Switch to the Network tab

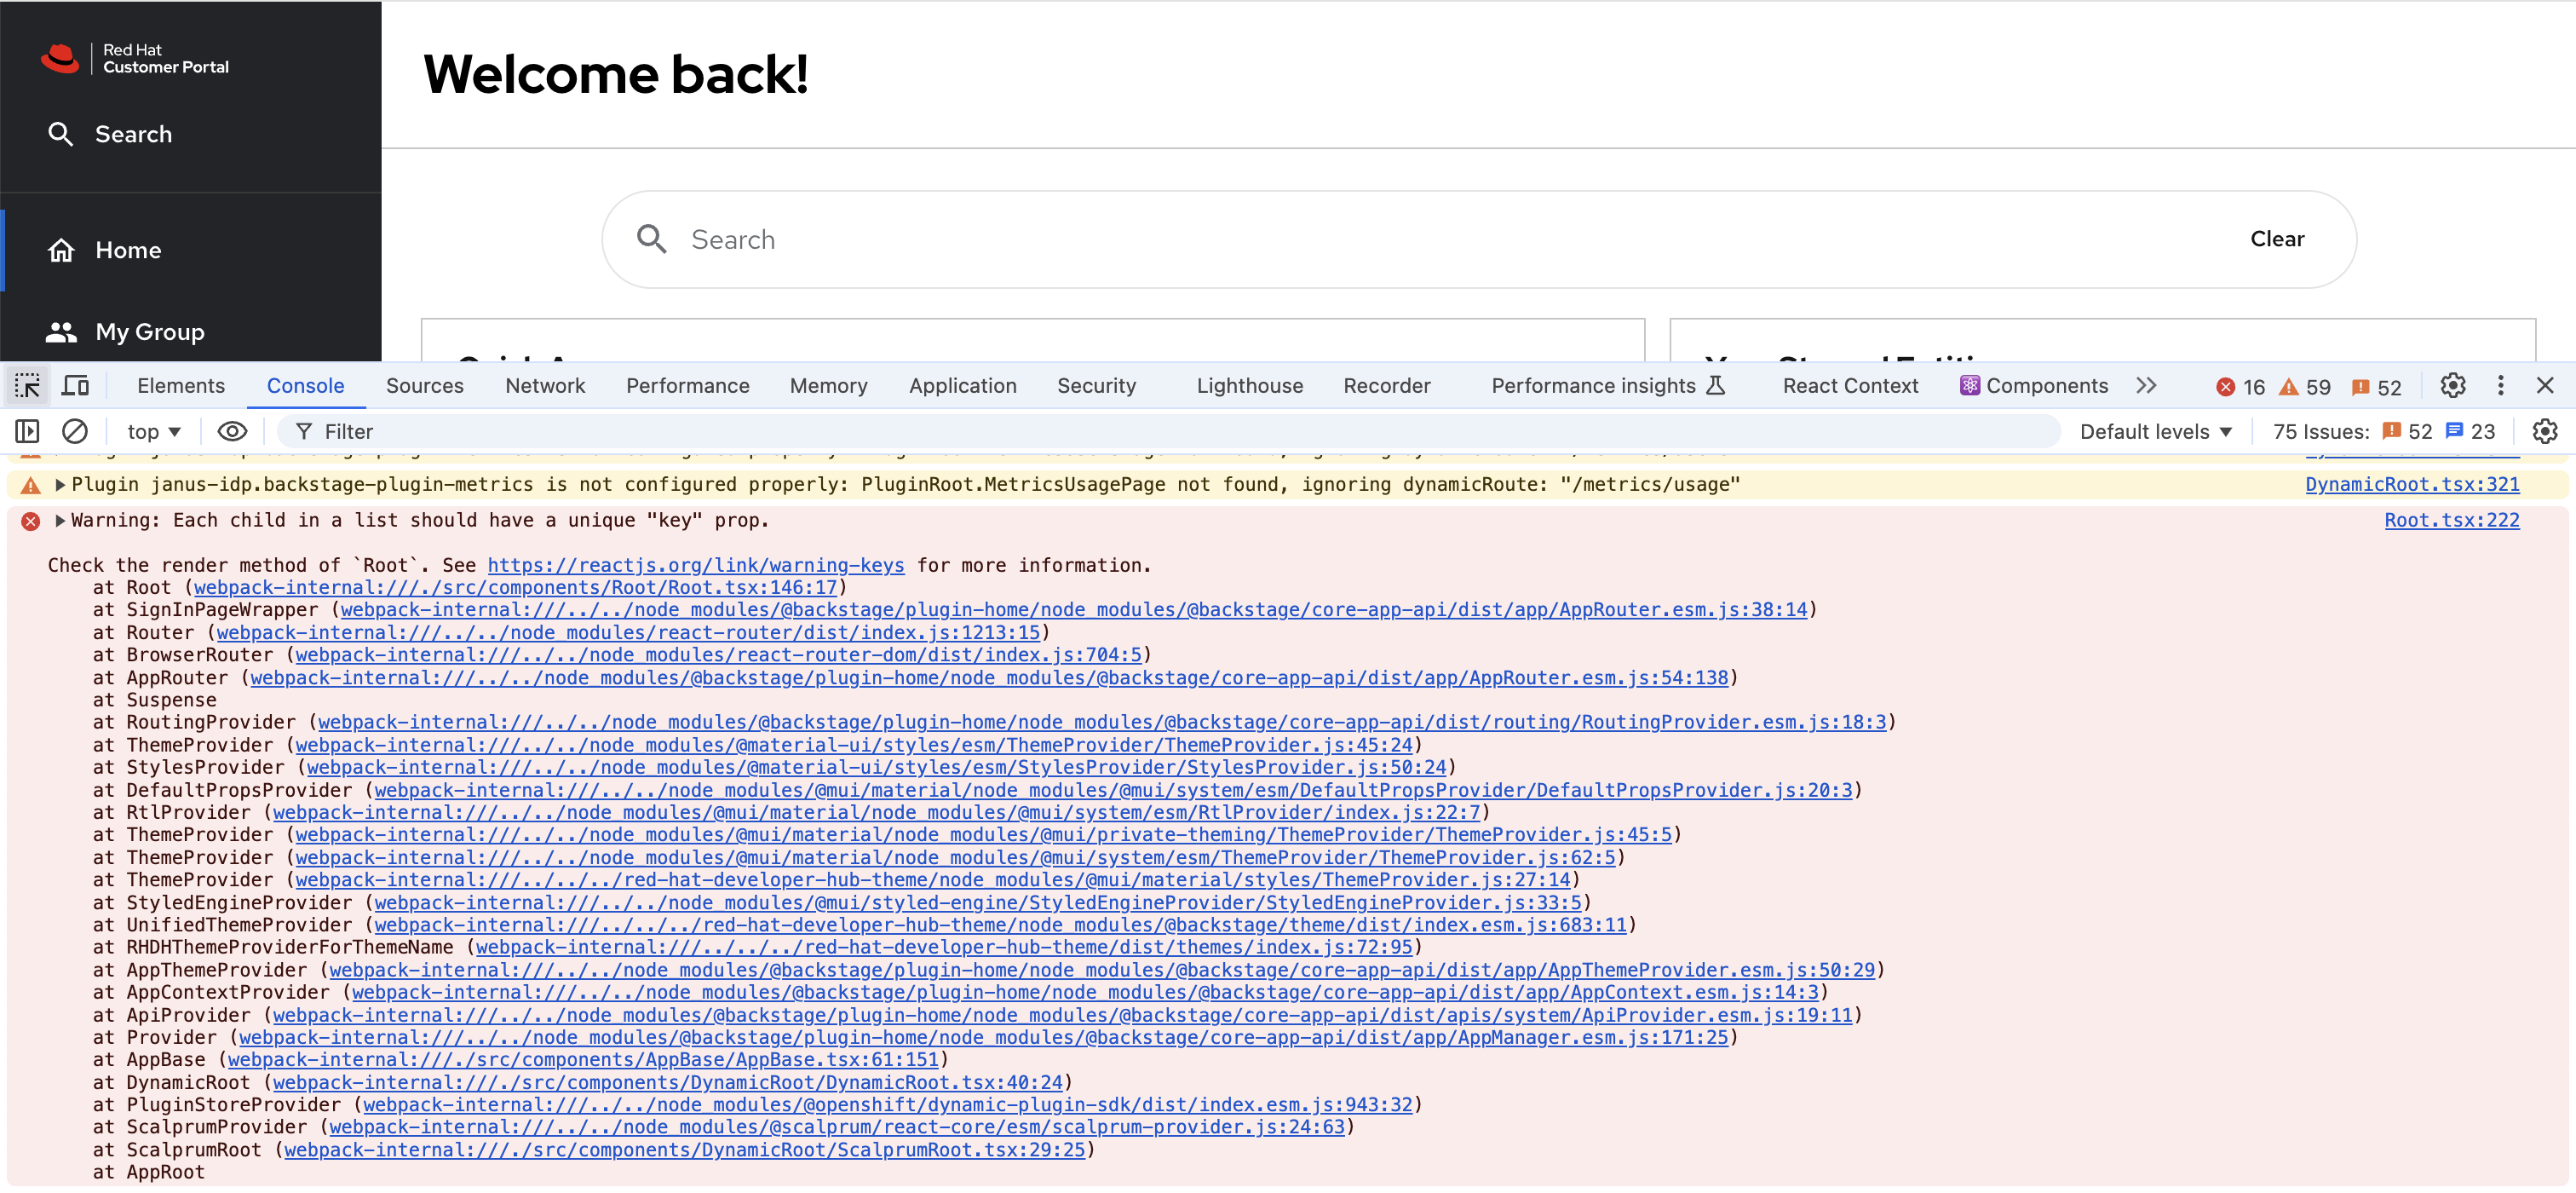(x=544, y=385)
